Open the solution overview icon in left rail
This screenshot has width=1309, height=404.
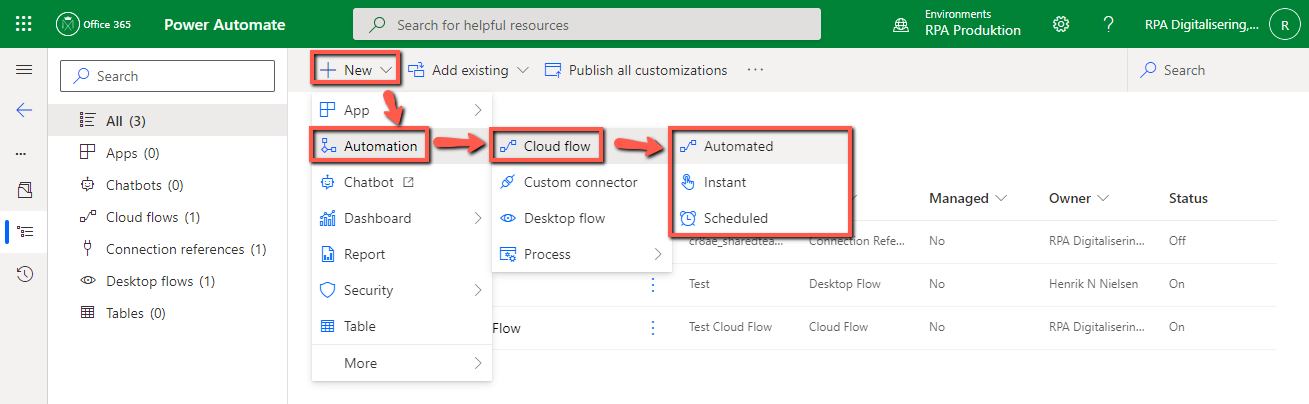tap(25, 190)
